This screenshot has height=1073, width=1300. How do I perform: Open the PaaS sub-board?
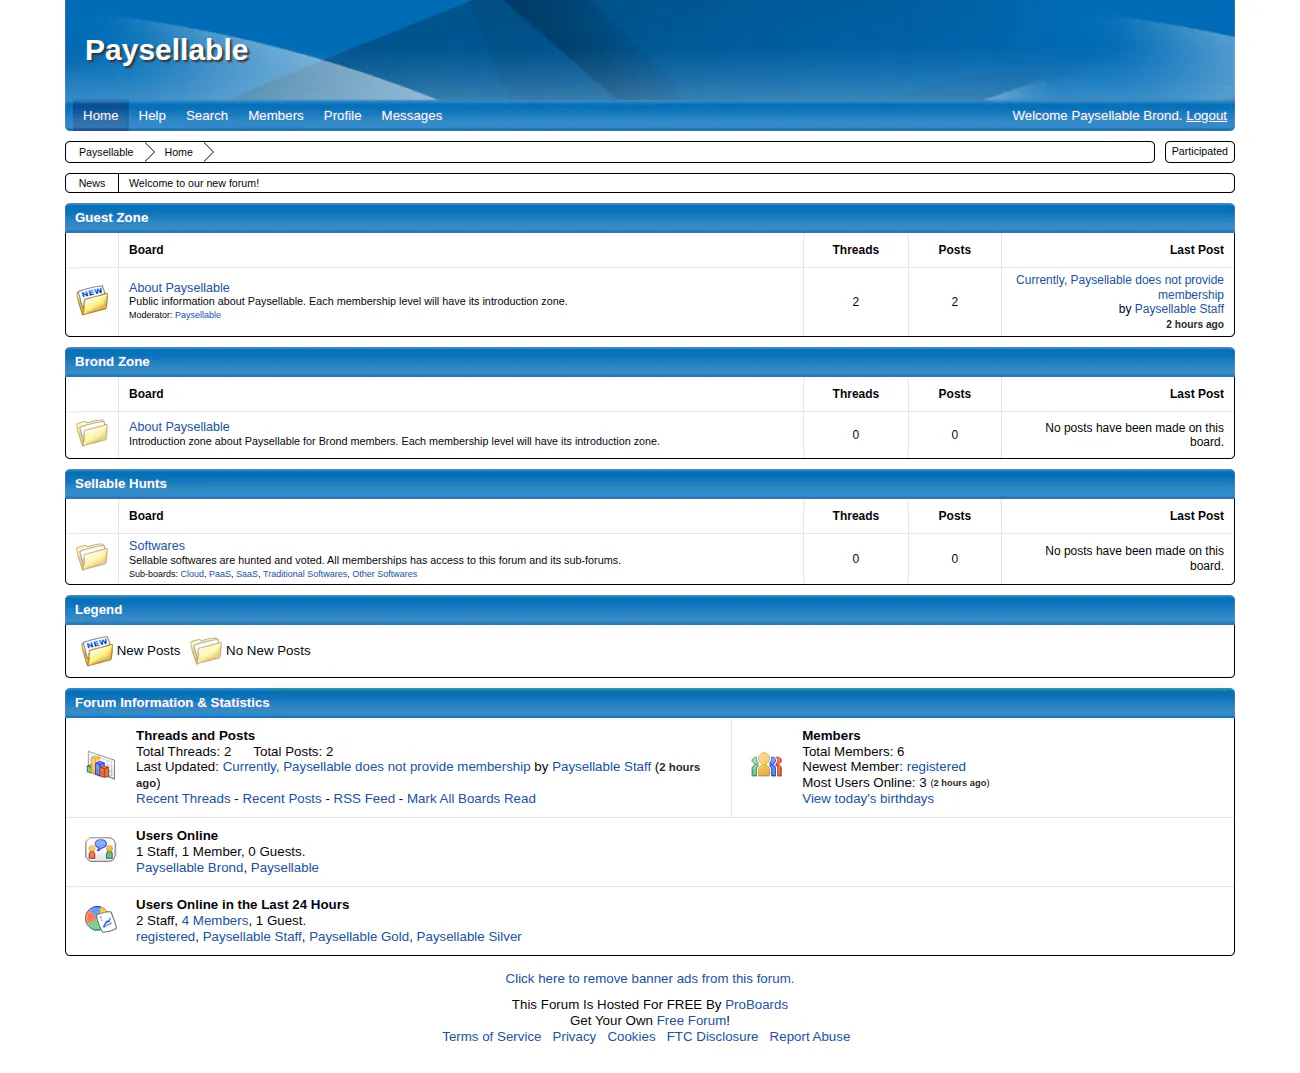[220, 574]
